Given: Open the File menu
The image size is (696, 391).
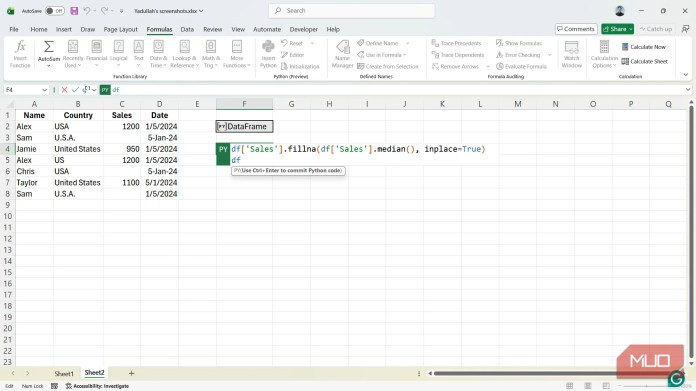Looking at the screenshot, I should tap(14, 29).
